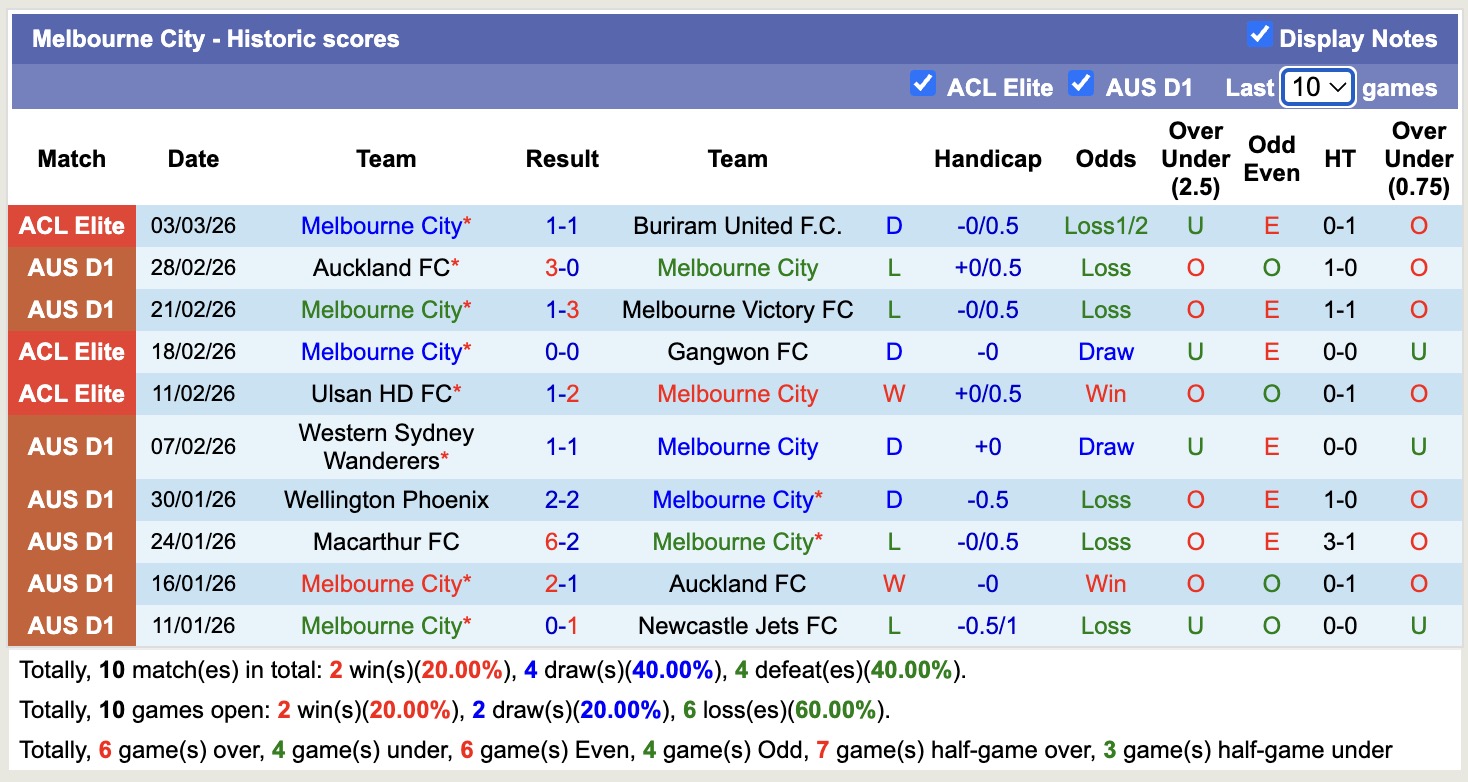Uncheck the AUS D1 filter checkbox

click(1081, 85)
